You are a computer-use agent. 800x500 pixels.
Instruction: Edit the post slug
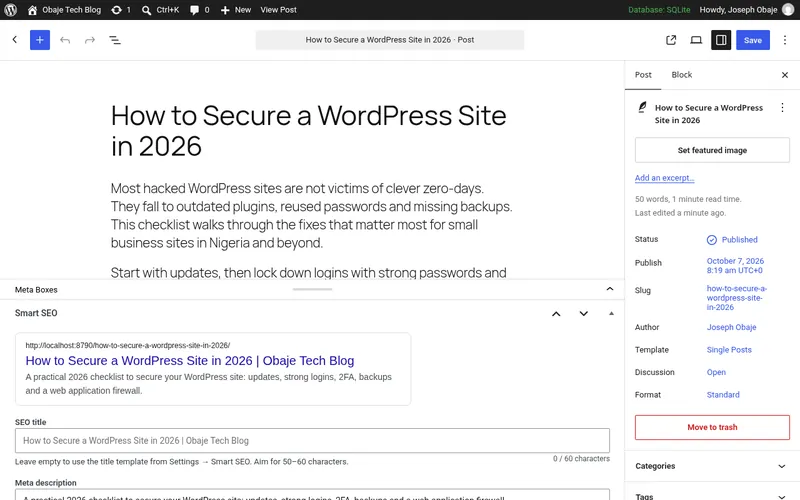[737, 297]
